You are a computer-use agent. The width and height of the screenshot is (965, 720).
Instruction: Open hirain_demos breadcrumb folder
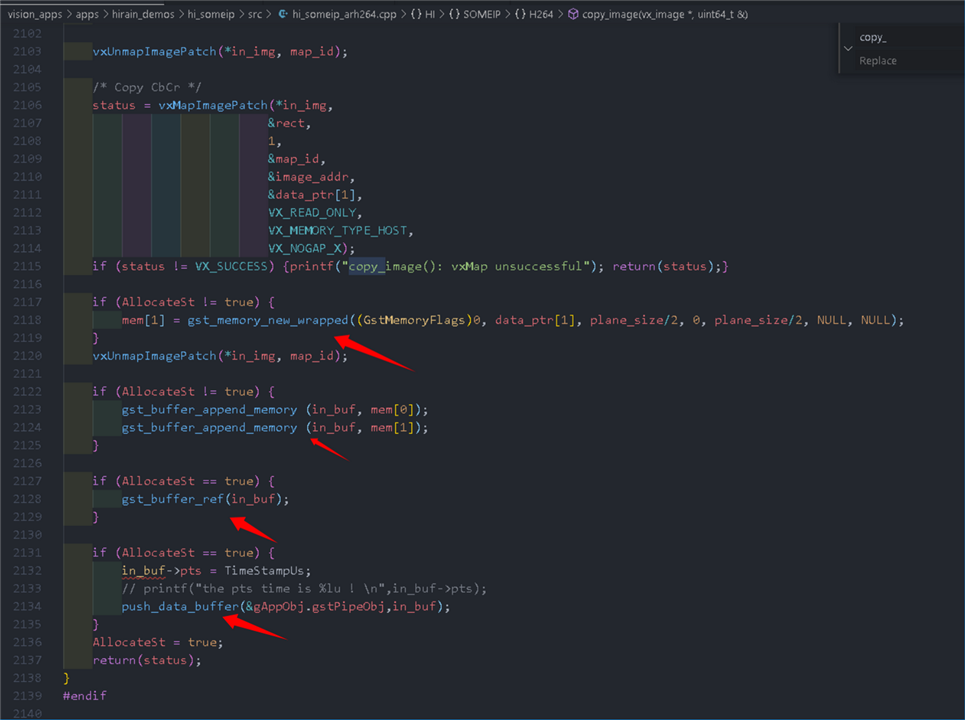pyautogui.click(x=143, y=14)
